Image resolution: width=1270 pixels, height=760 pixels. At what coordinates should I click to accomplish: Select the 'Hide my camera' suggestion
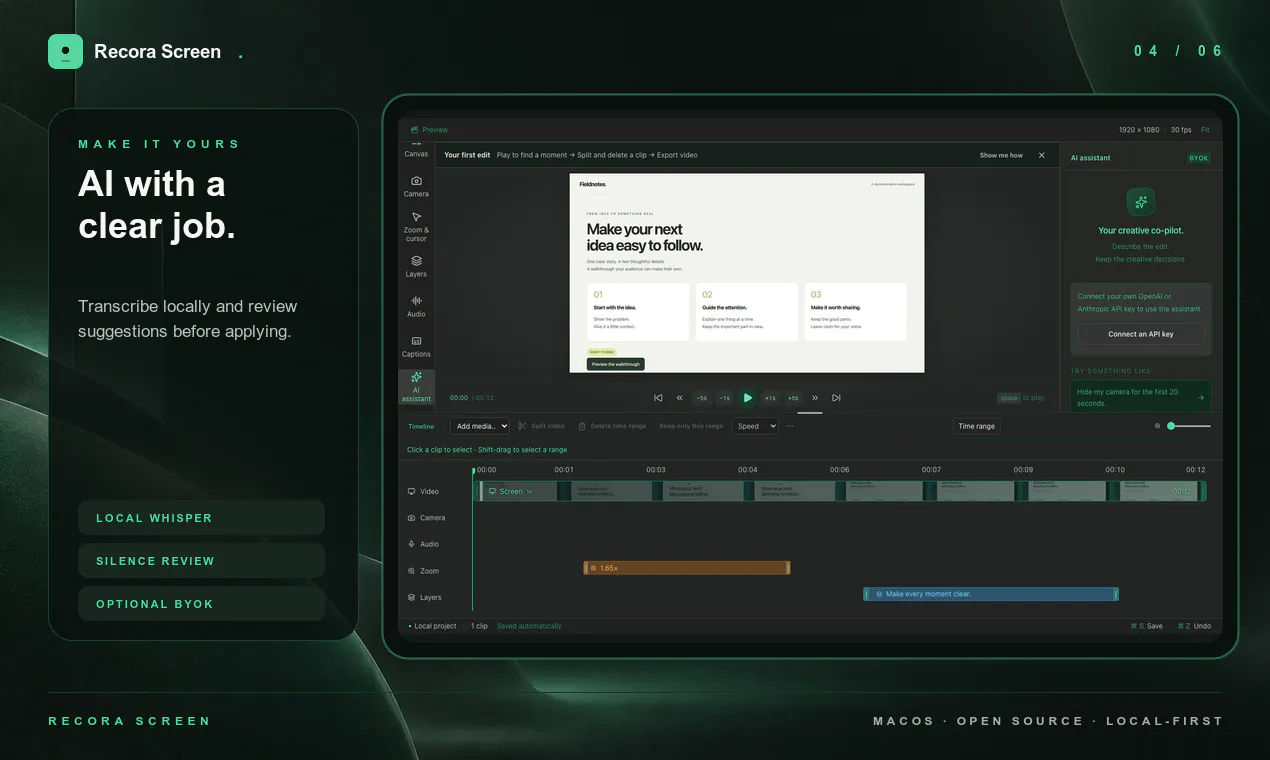pyautogui.click(x=1141, y=397)
